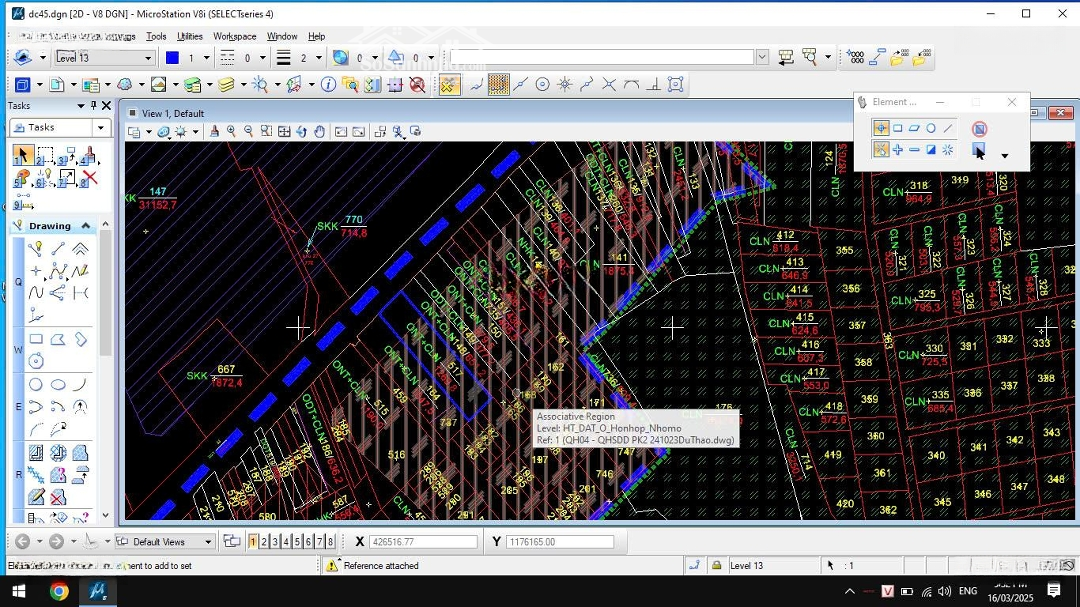
Task: Click the Reference attached status message
Action: (x=380, y=566)
